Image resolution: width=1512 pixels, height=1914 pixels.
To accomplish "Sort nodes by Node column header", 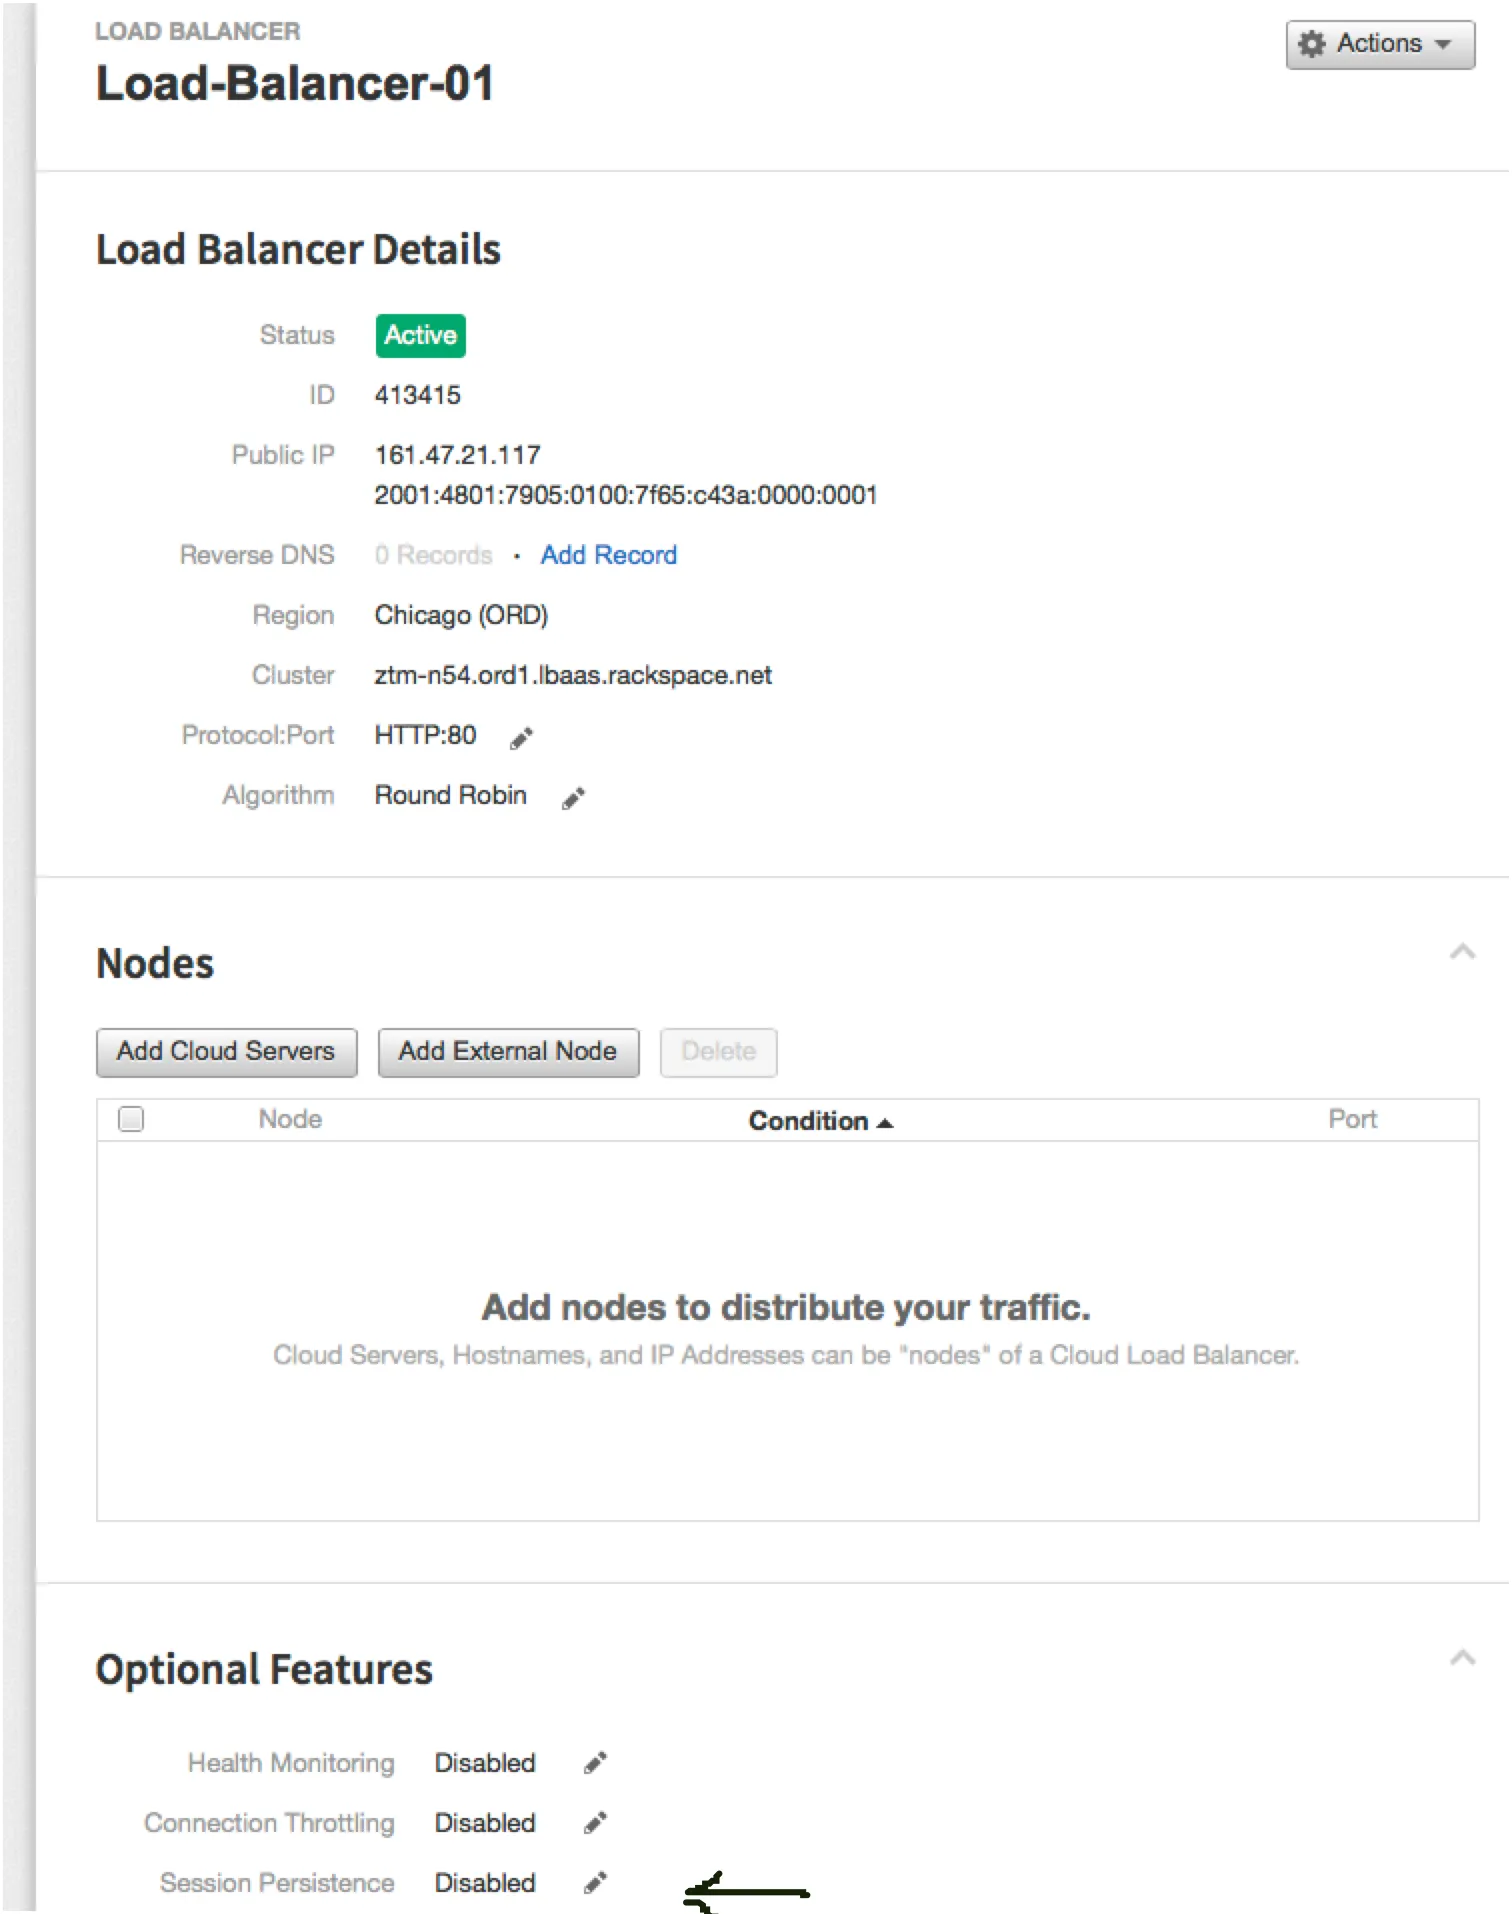I will pos(290,1119).
